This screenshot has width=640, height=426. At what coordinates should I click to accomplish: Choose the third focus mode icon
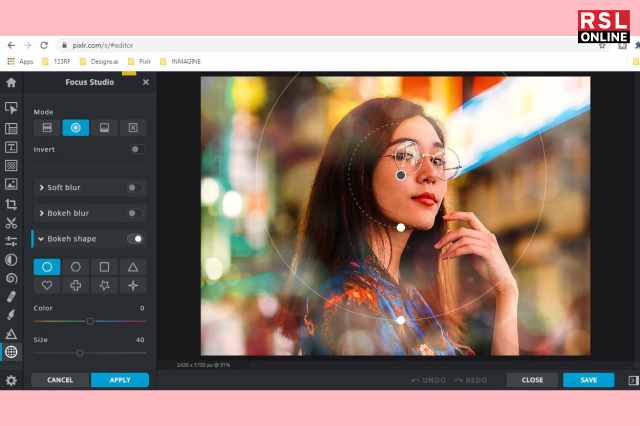(104, 128)
